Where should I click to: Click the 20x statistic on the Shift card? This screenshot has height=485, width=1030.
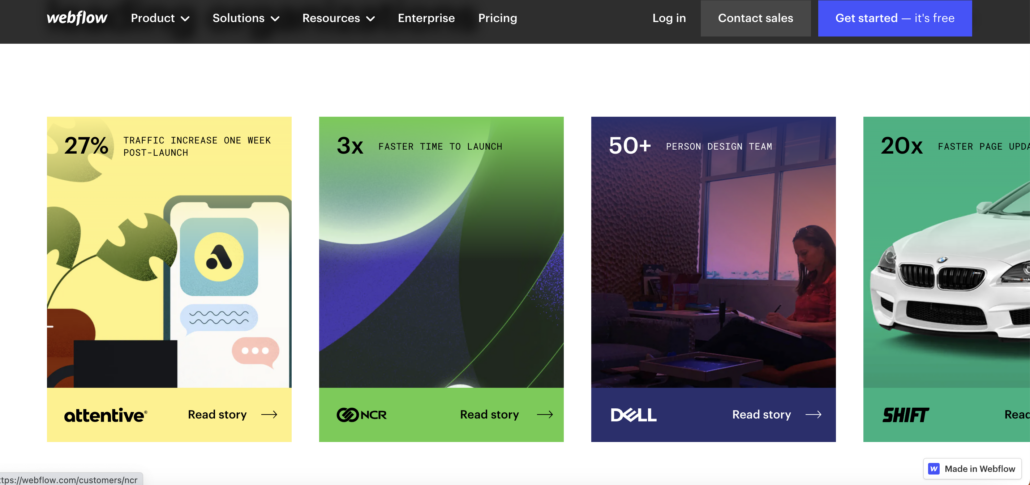[901, 146]
